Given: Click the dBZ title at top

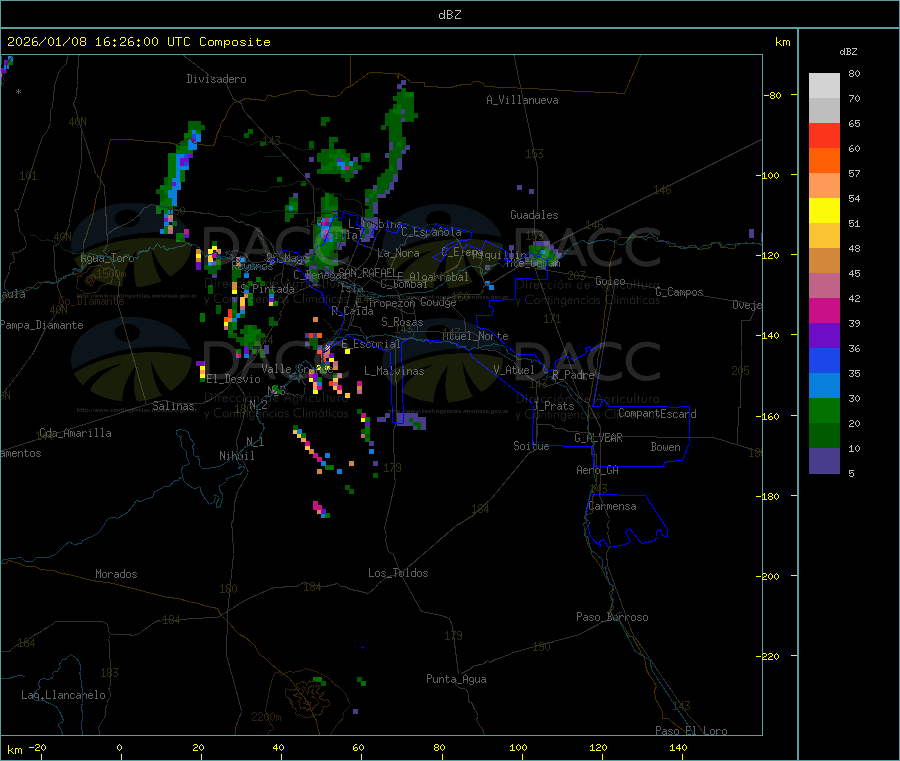Looking at the screenshot, I should [x=449, y=15].
